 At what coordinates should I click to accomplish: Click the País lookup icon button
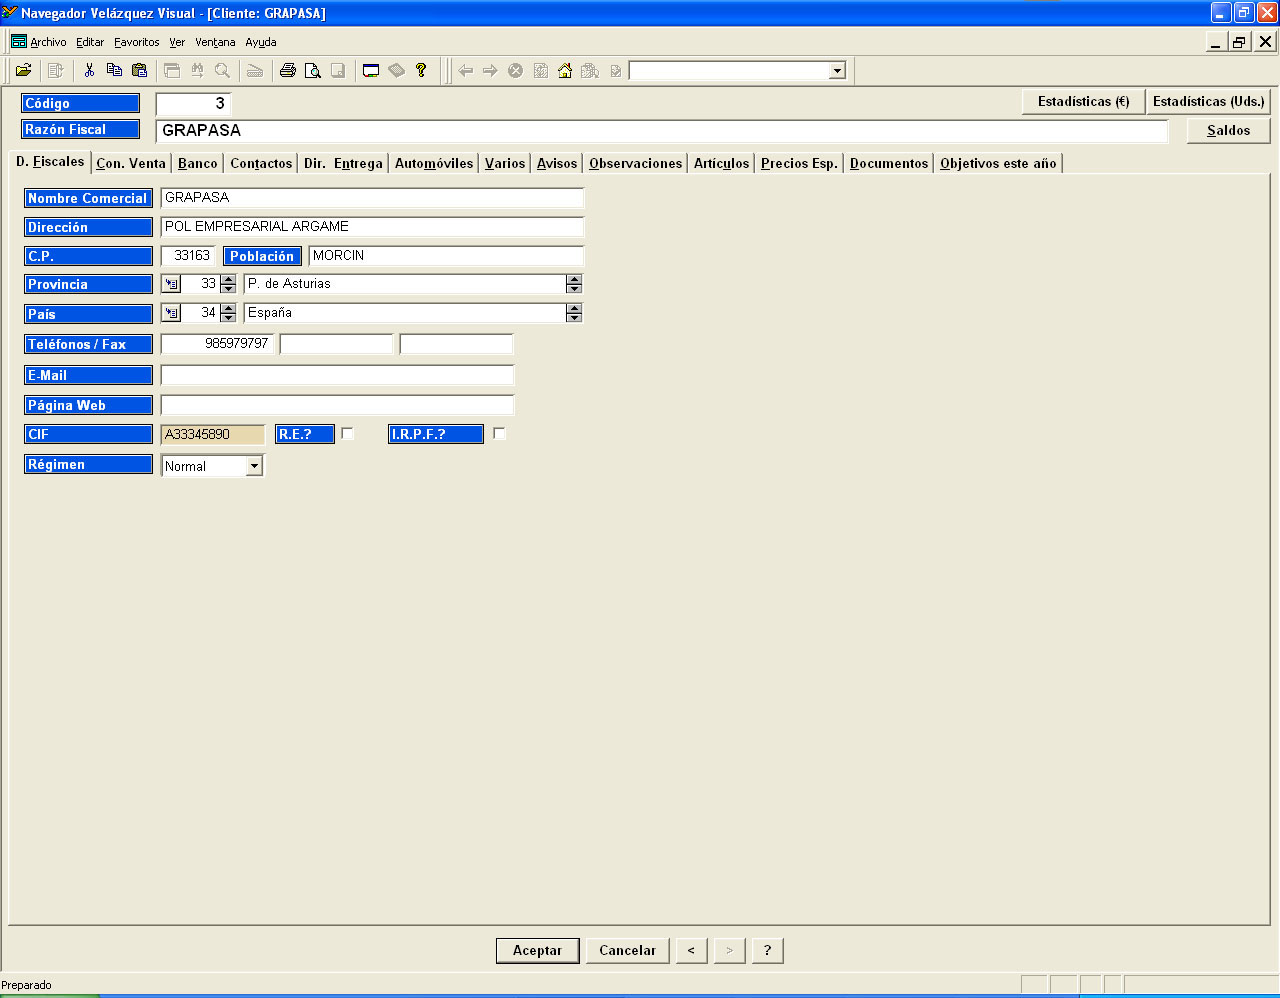(171, 313)
